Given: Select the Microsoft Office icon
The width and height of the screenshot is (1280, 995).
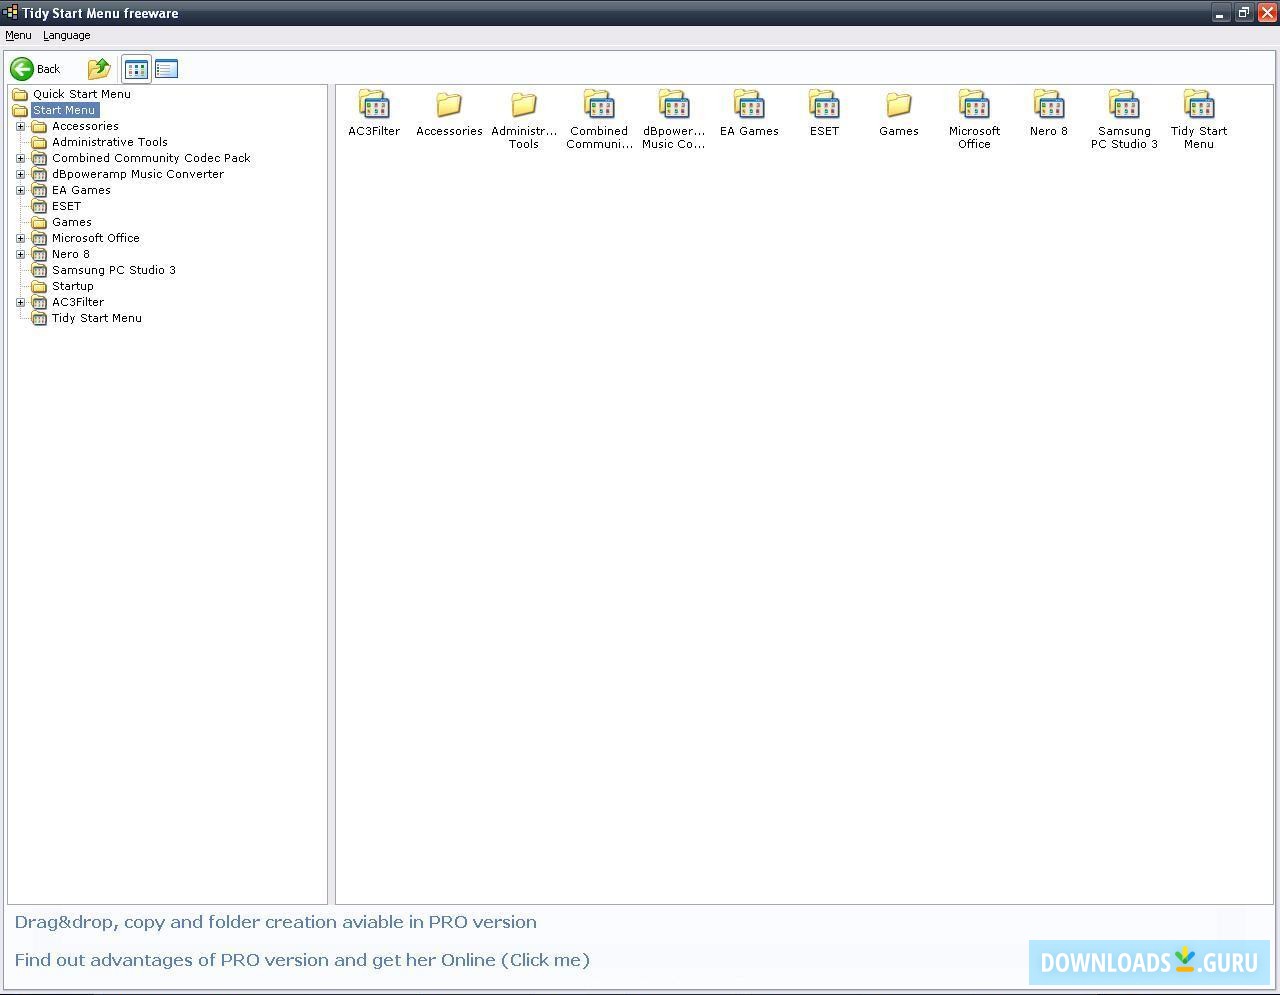Looking at the screenshot, I should click(973, 104).
